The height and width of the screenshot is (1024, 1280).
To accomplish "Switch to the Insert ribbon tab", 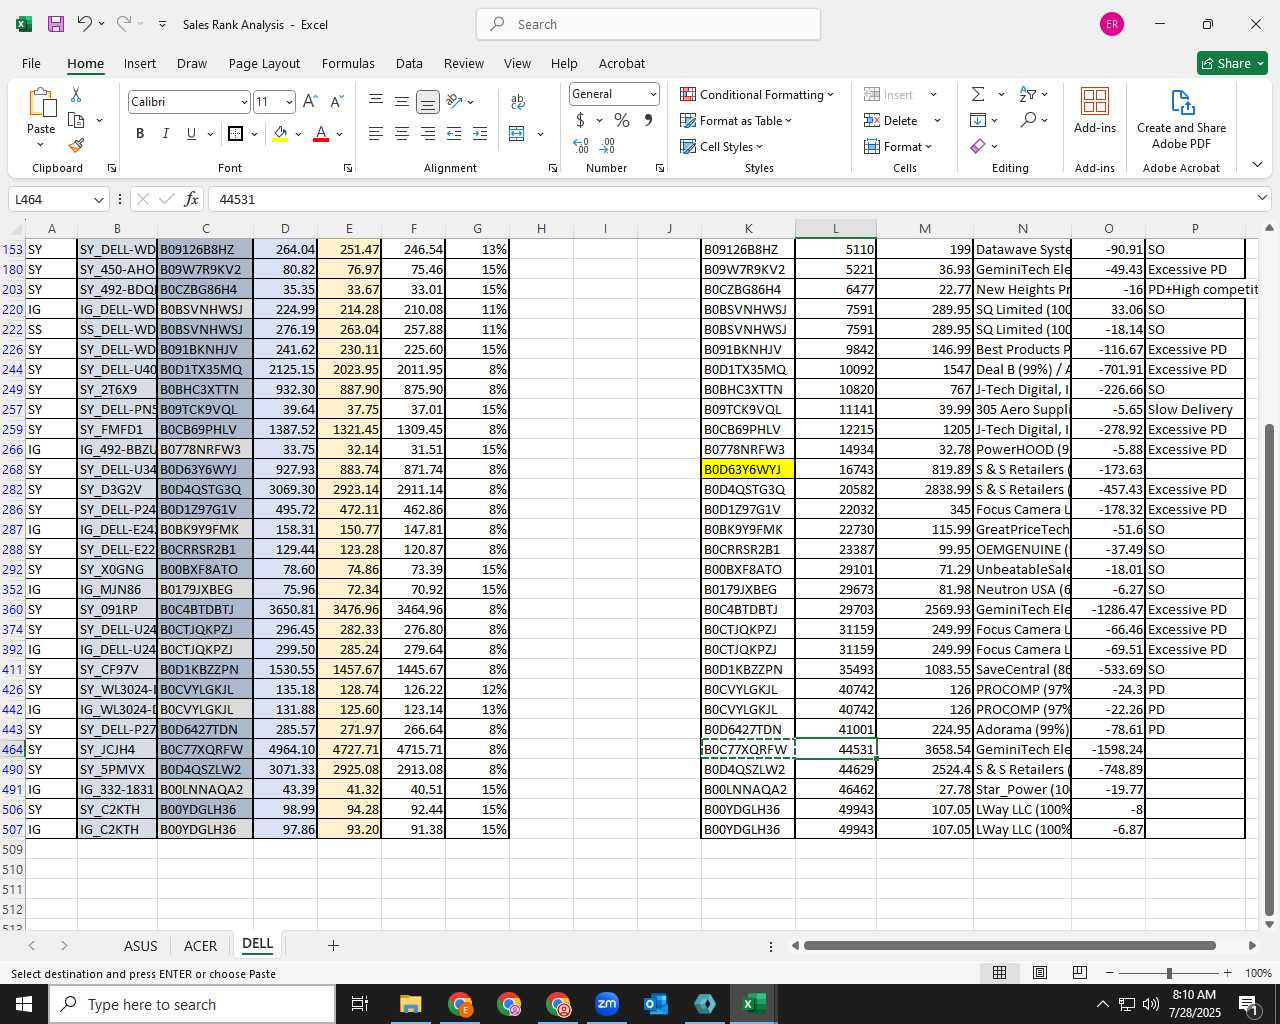I will pyautogui.click(x=140, y=63).
